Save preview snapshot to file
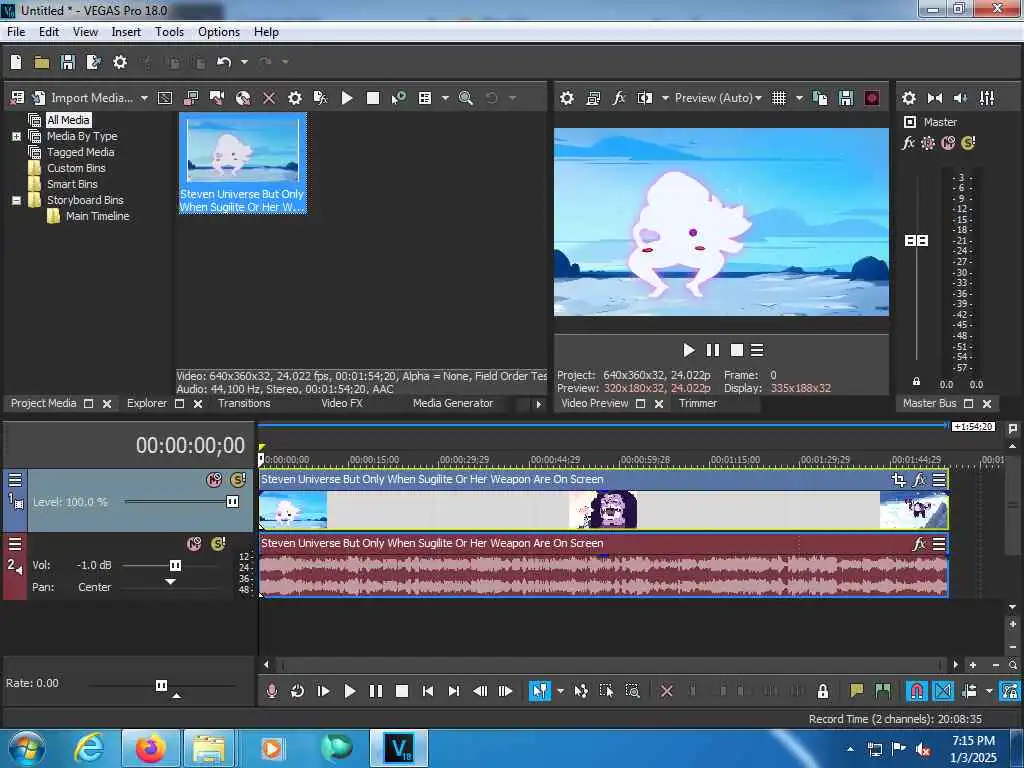 (846, 98)
